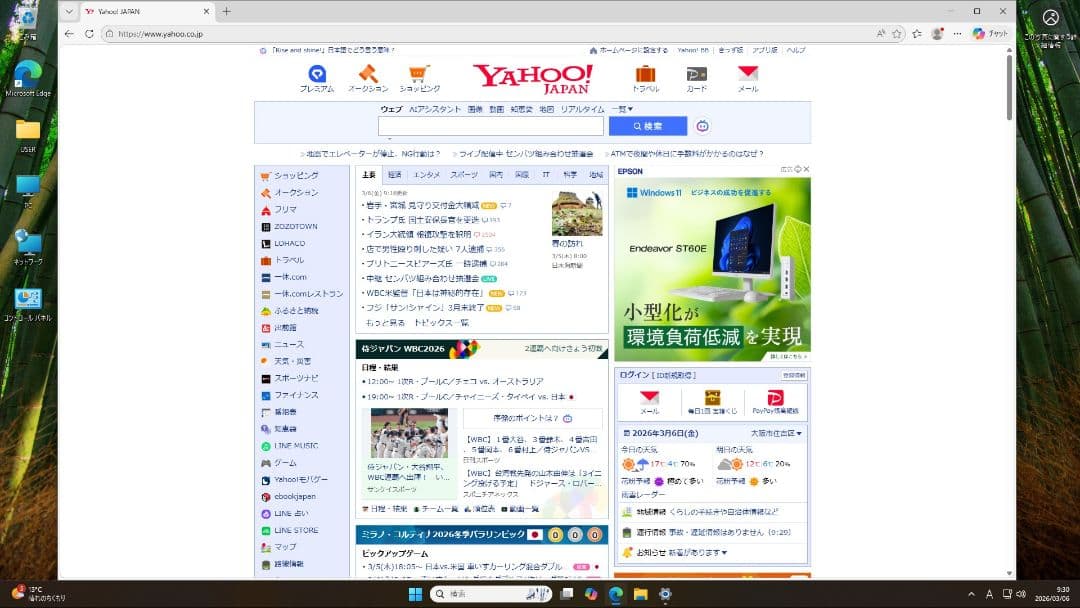
Task: Click the blue 検索 search button
Action: coord(647,126)
